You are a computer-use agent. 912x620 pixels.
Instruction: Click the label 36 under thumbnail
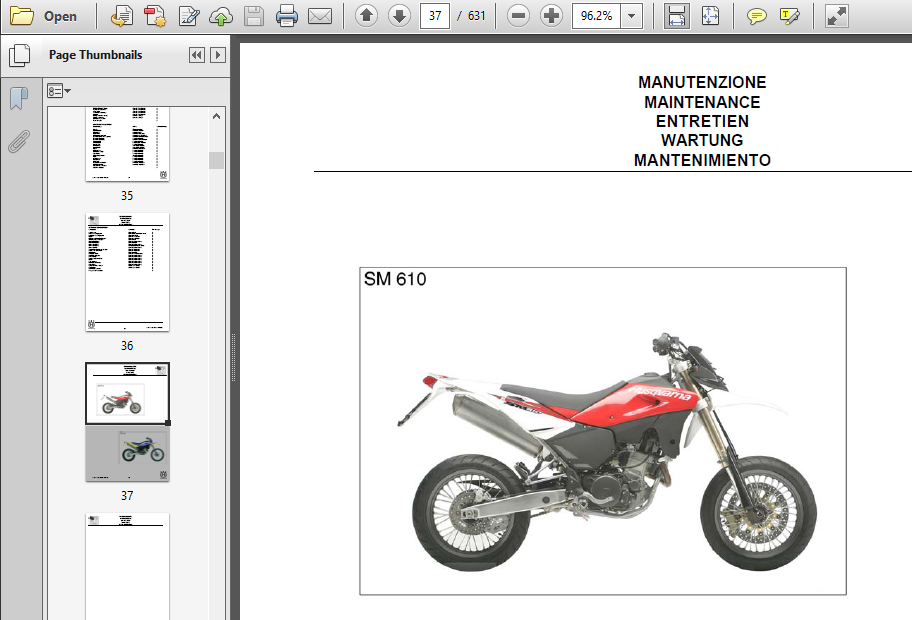click(127, 345)
